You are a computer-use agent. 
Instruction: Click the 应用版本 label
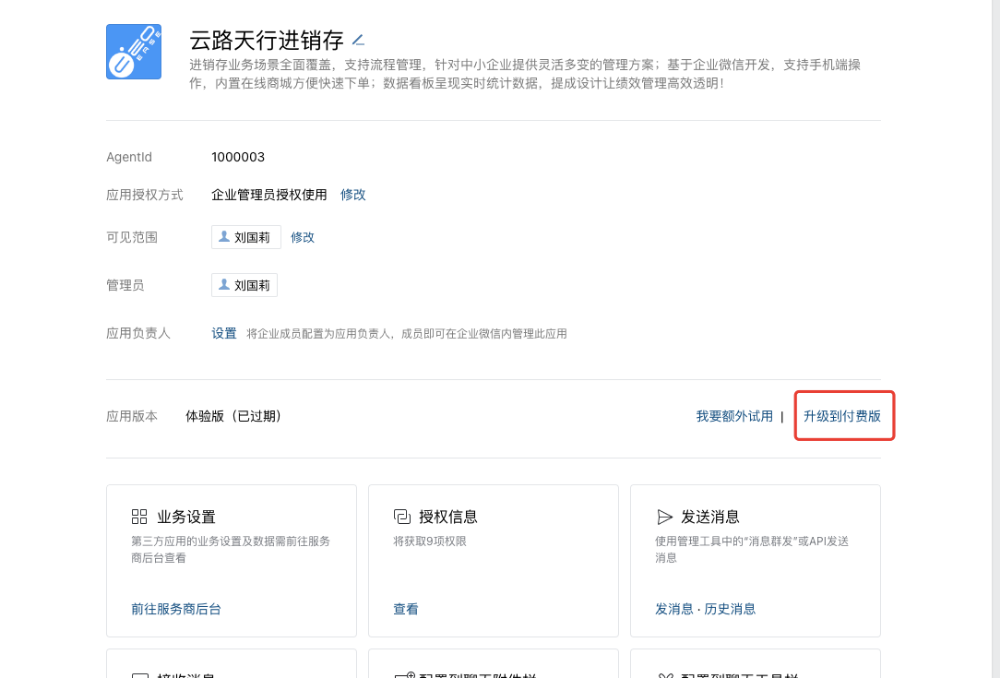point(132,416)
